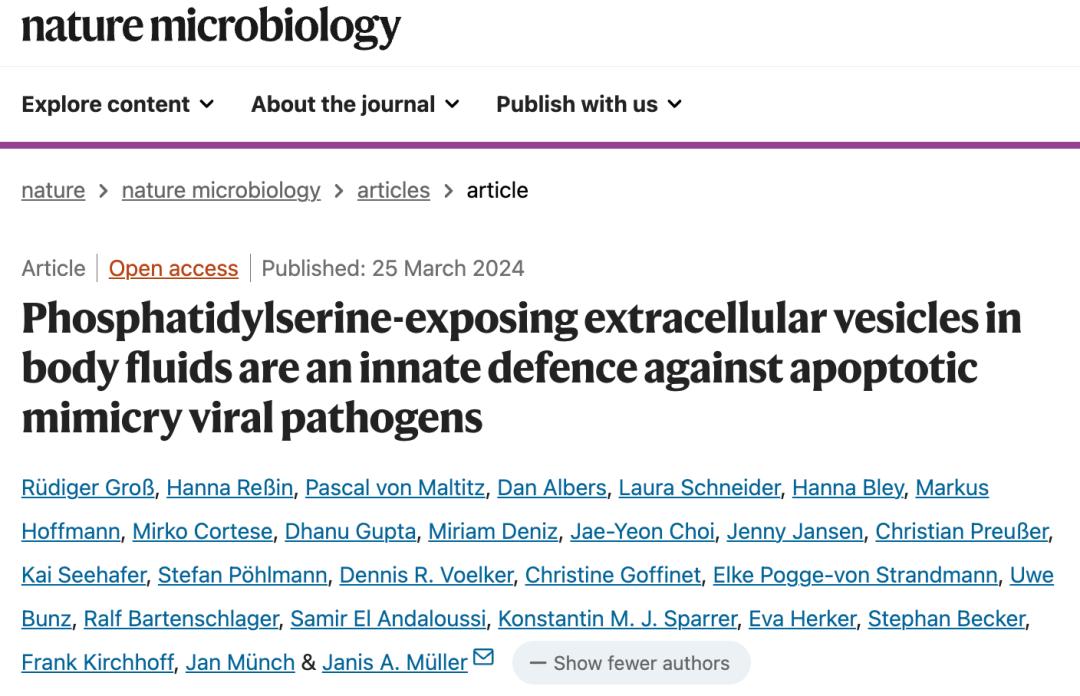This screenshot has height=696, width=1080.
Task: Click the Open access link
Action: [x=173, y=268]
